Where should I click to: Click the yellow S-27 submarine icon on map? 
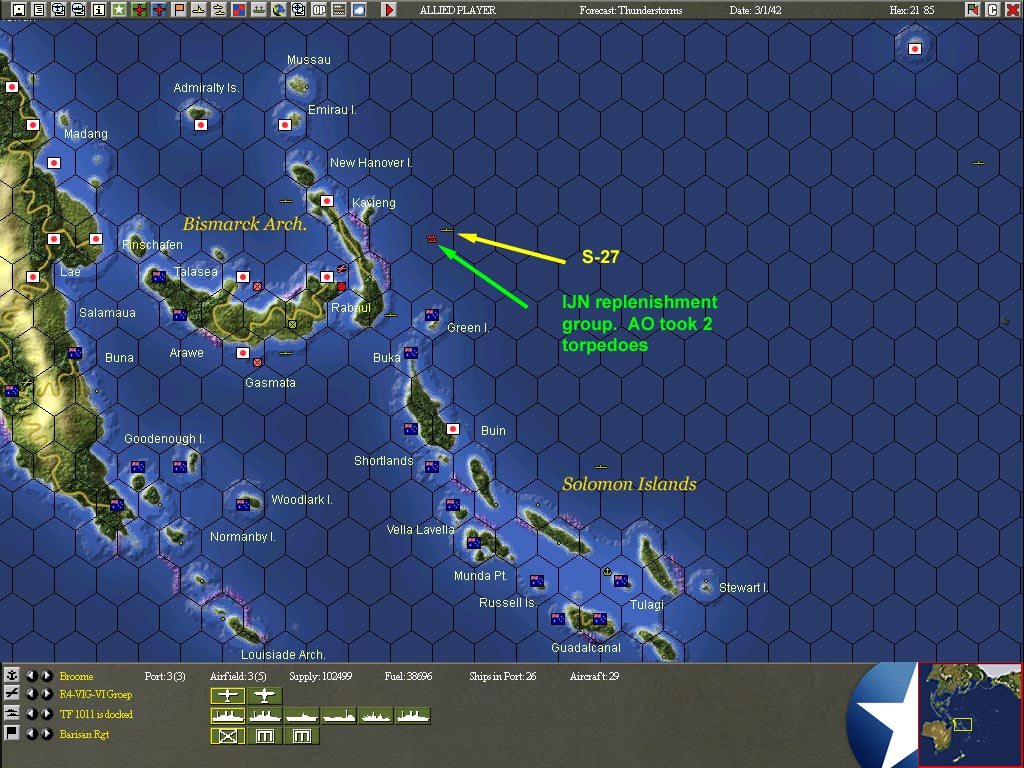(447, 230)
